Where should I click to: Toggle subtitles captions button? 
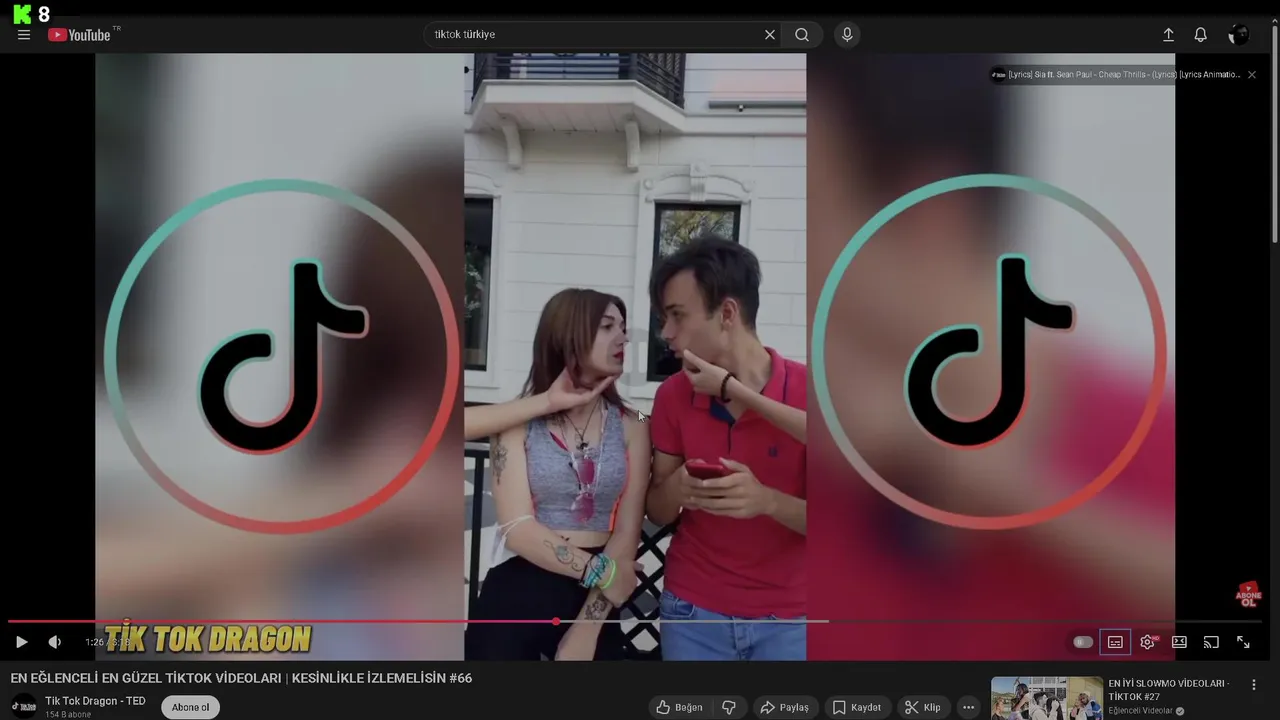tap(1115, 642)
